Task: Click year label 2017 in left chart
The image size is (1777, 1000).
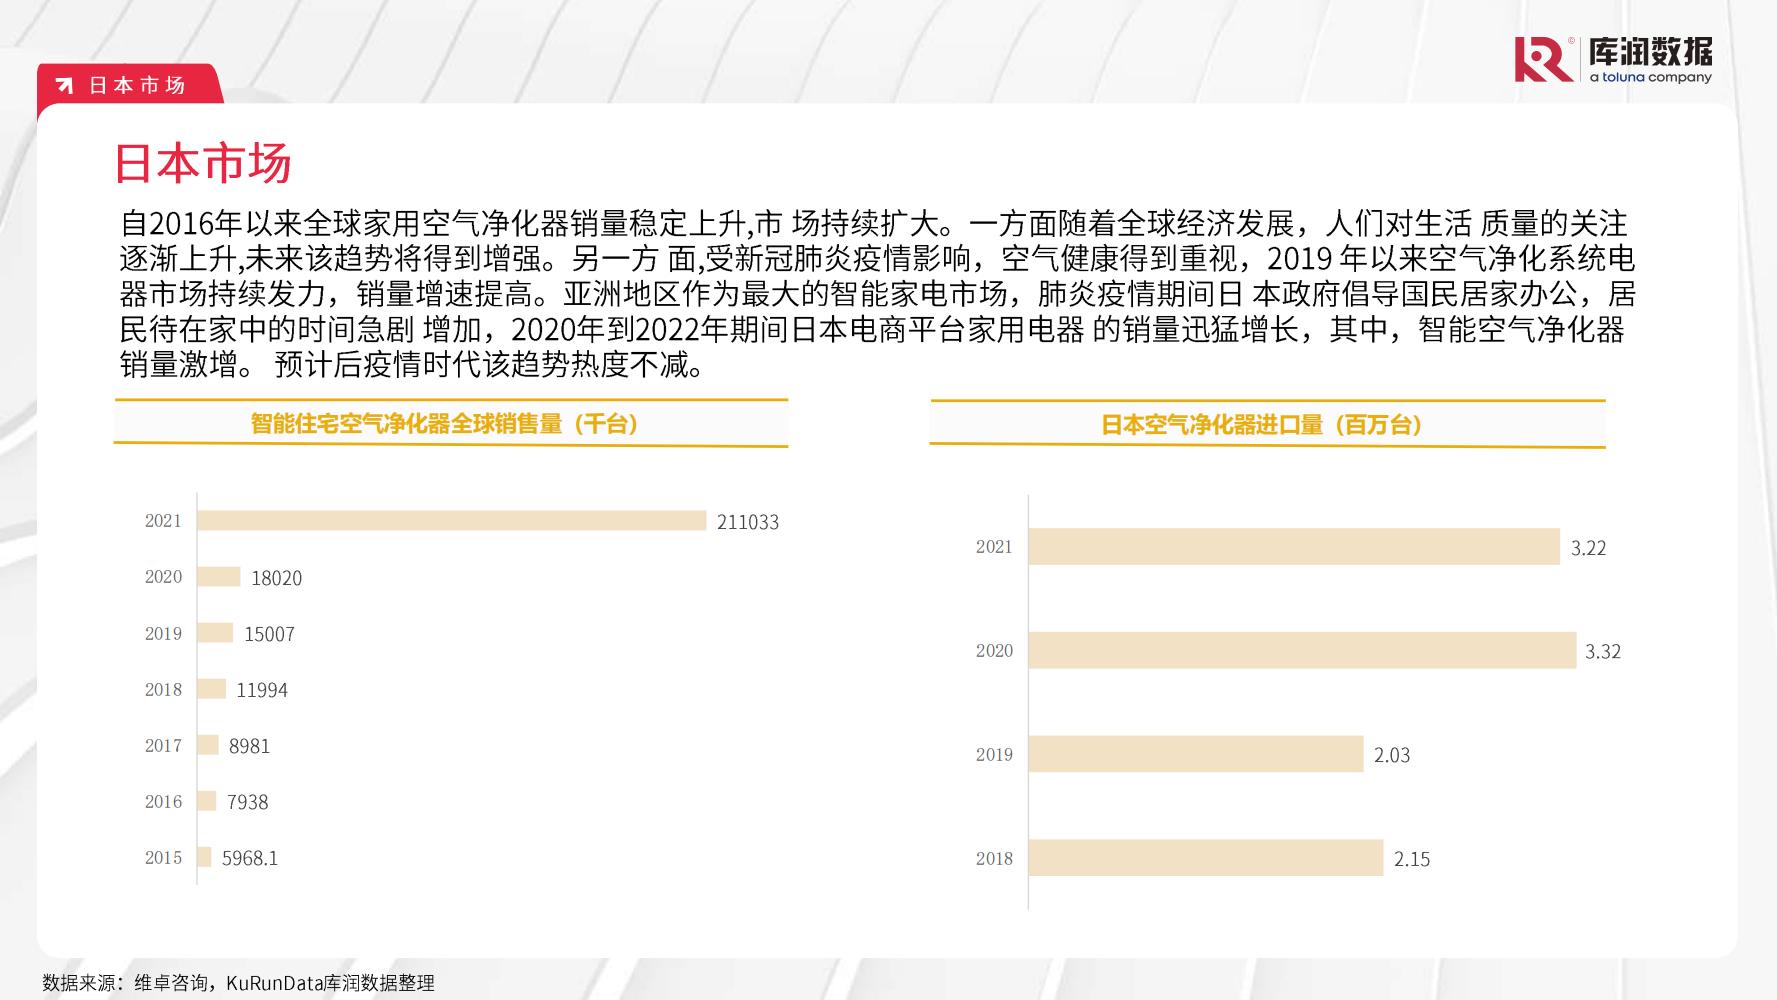Action: pyautogui.click(x=163, y=745)
